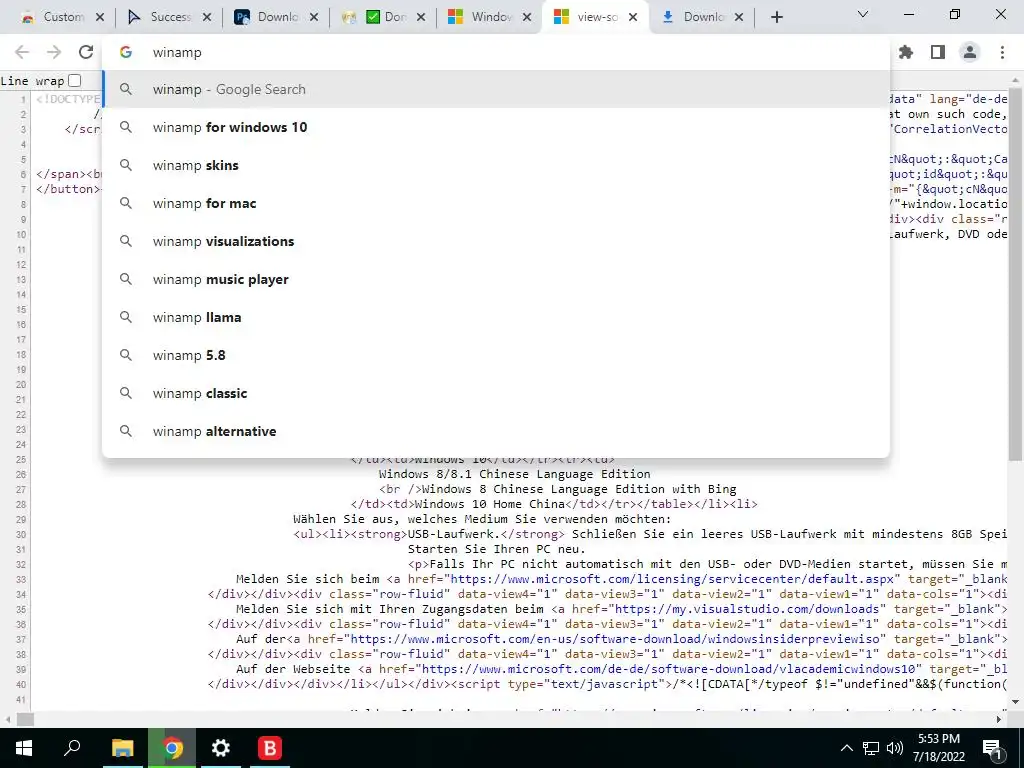Reload the current page
This screenshot has width=1024, height=768.
86,52
